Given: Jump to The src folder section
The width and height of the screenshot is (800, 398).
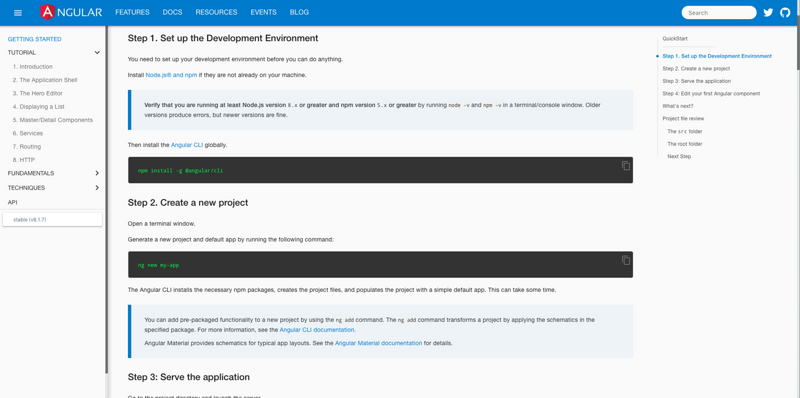Looking at the screenshot, I should click(x=685, y=132).
